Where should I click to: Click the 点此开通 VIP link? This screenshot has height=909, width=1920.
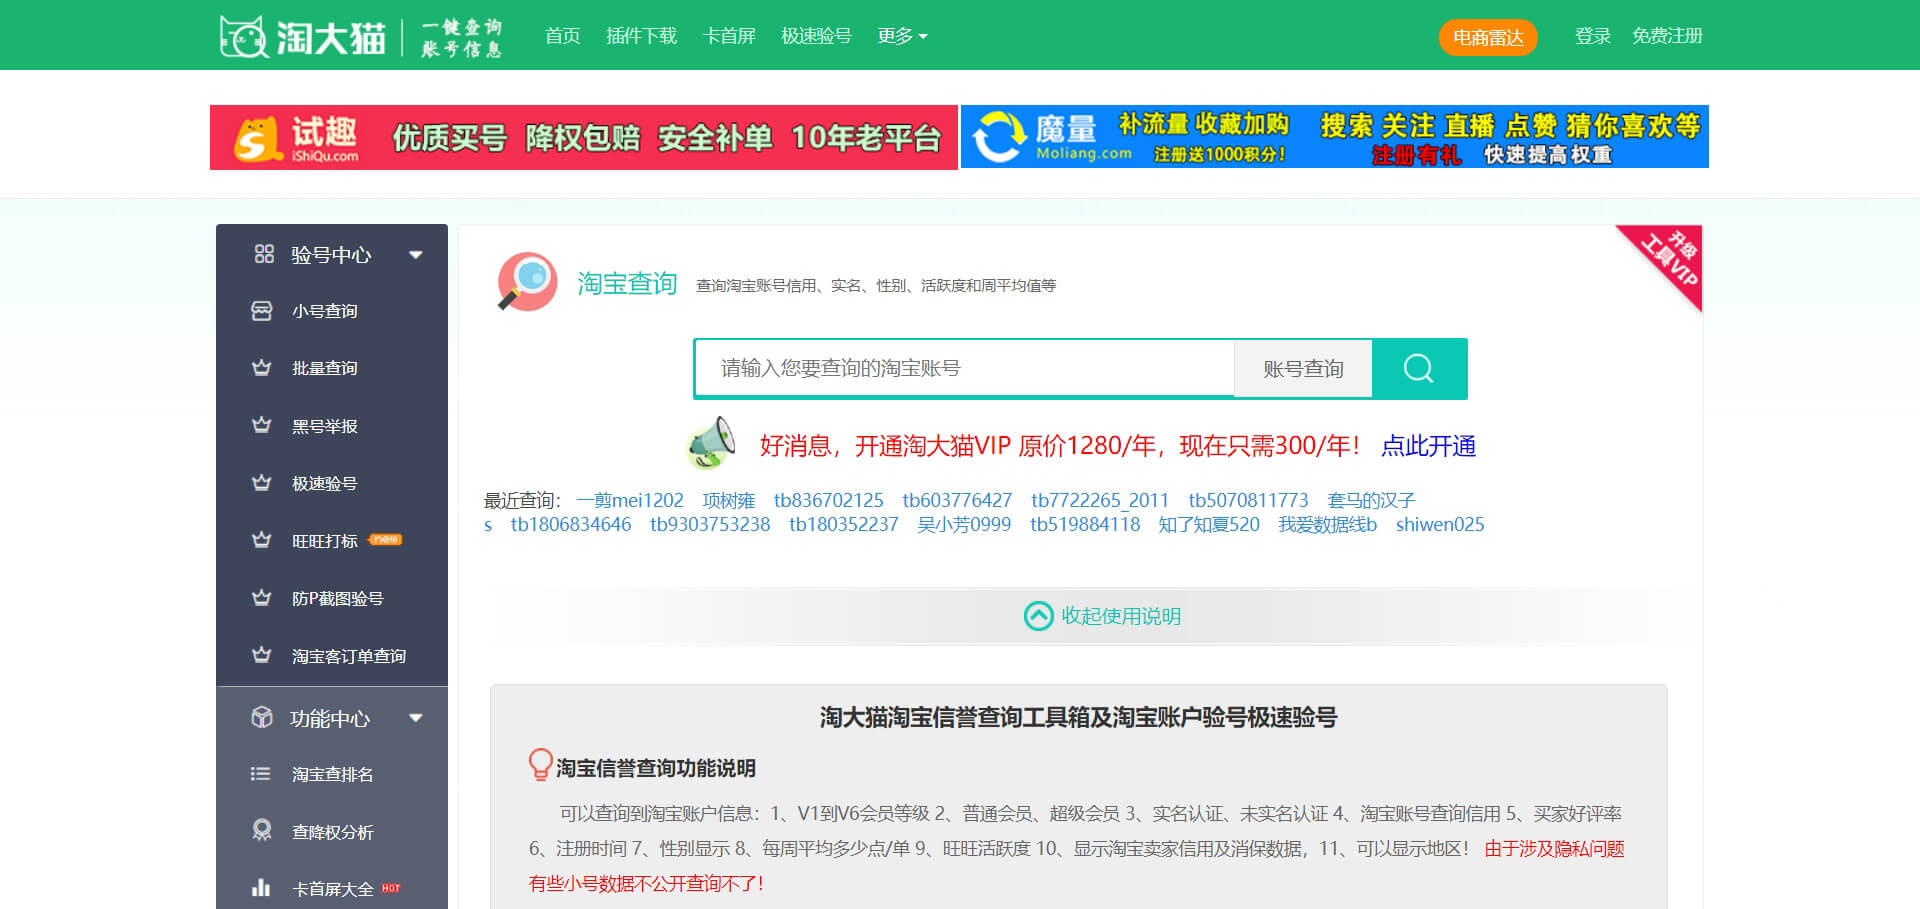[1428, 446]
